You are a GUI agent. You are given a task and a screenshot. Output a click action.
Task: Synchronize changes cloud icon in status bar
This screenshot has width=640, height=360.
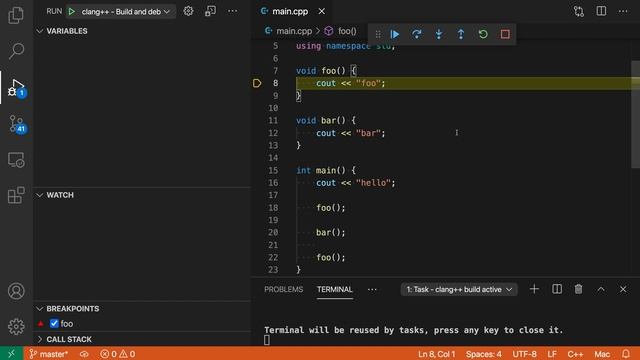tap(84, 354)
